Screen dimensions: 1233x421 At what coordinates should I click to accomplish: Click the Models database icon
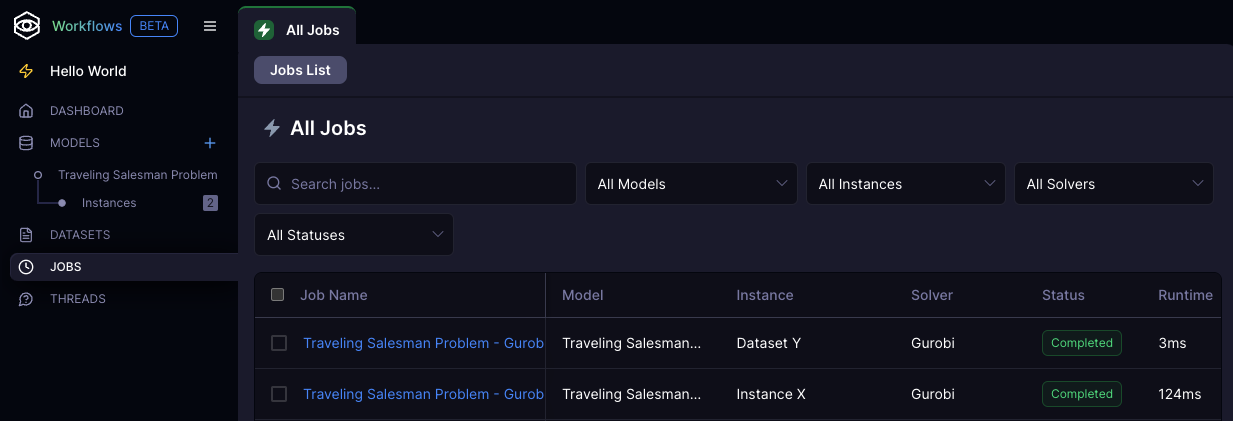click(27, 143)
